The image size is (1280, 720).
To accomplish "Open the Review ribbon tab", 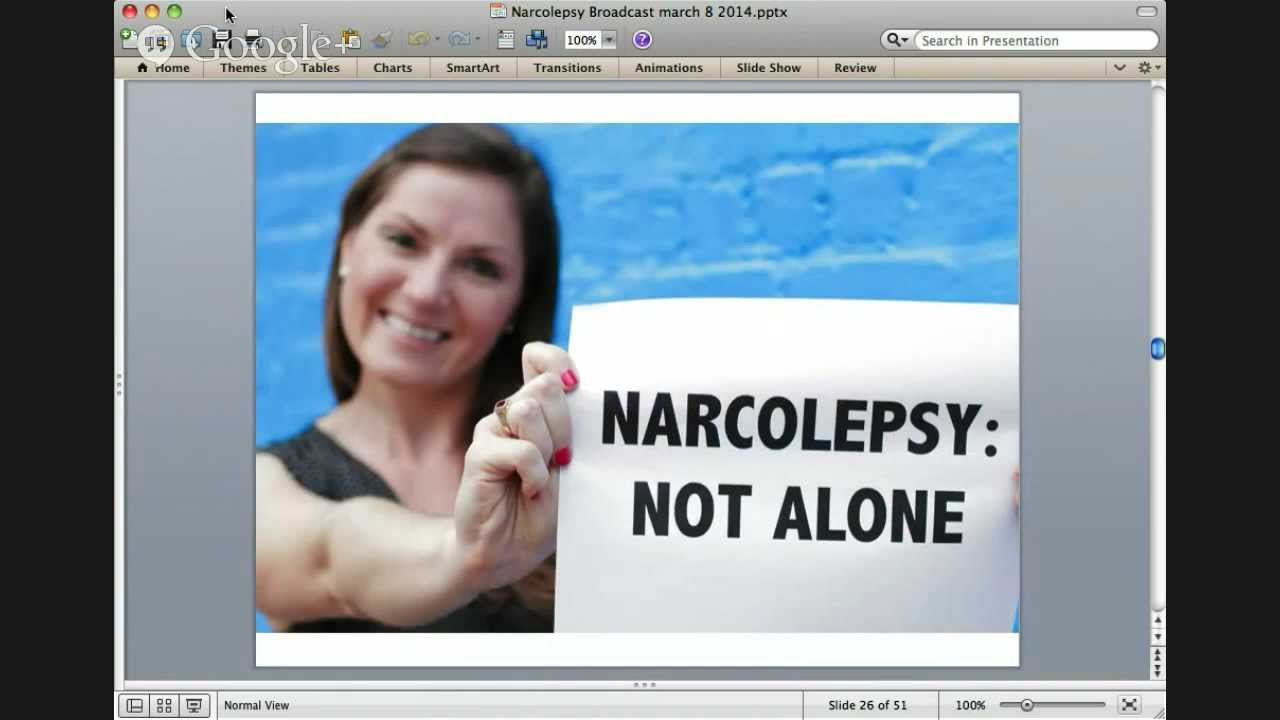I will [855, 68].
